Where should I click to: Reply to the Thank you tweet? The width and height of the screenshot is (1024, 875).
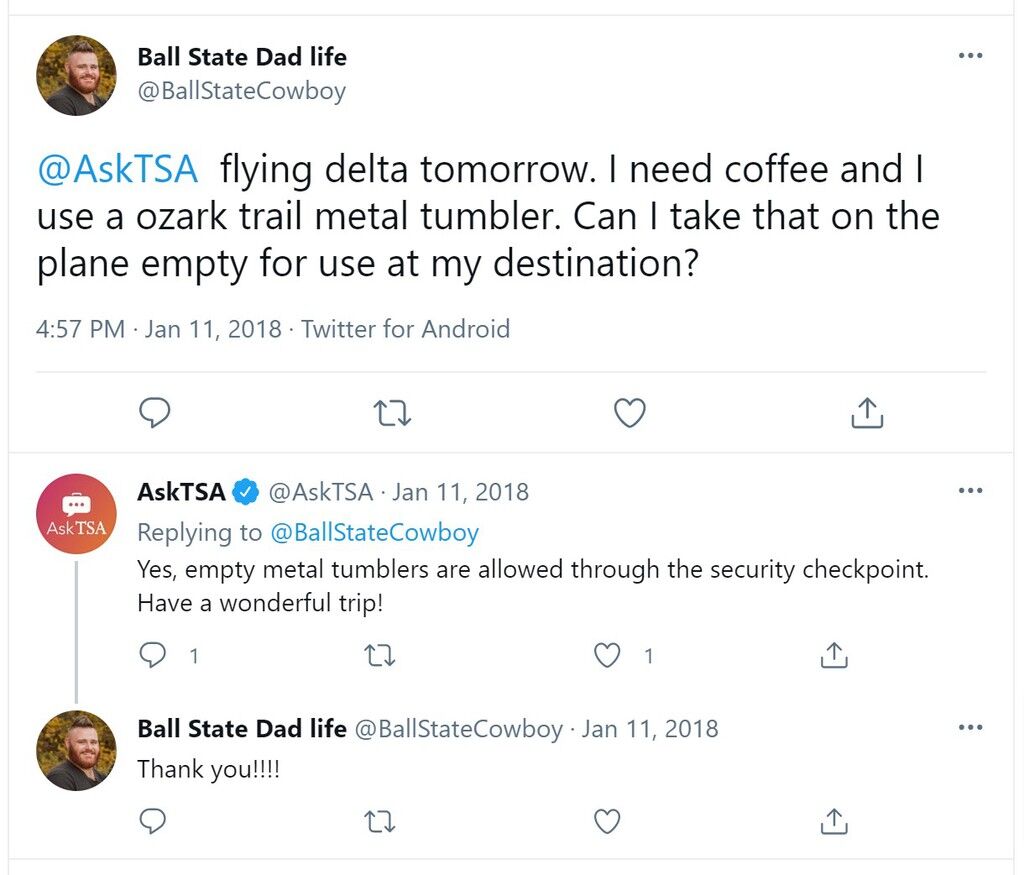153,821
